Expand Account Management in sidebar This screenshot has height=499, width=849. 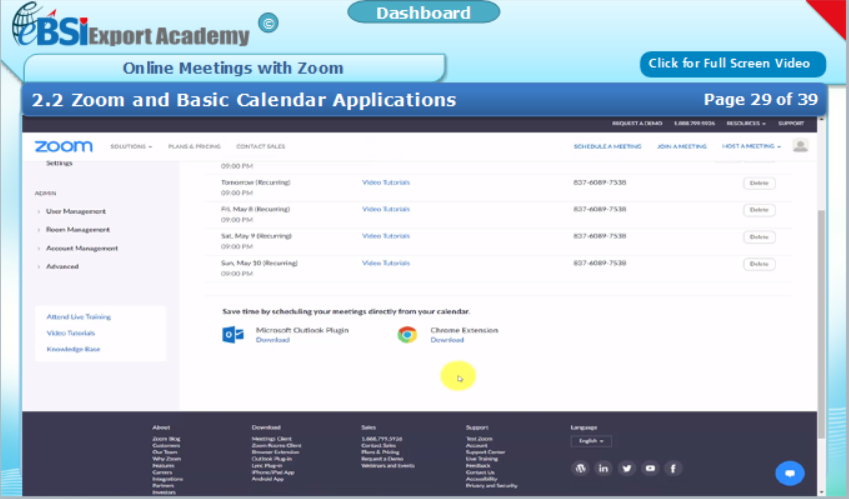[x=81, y=248]
